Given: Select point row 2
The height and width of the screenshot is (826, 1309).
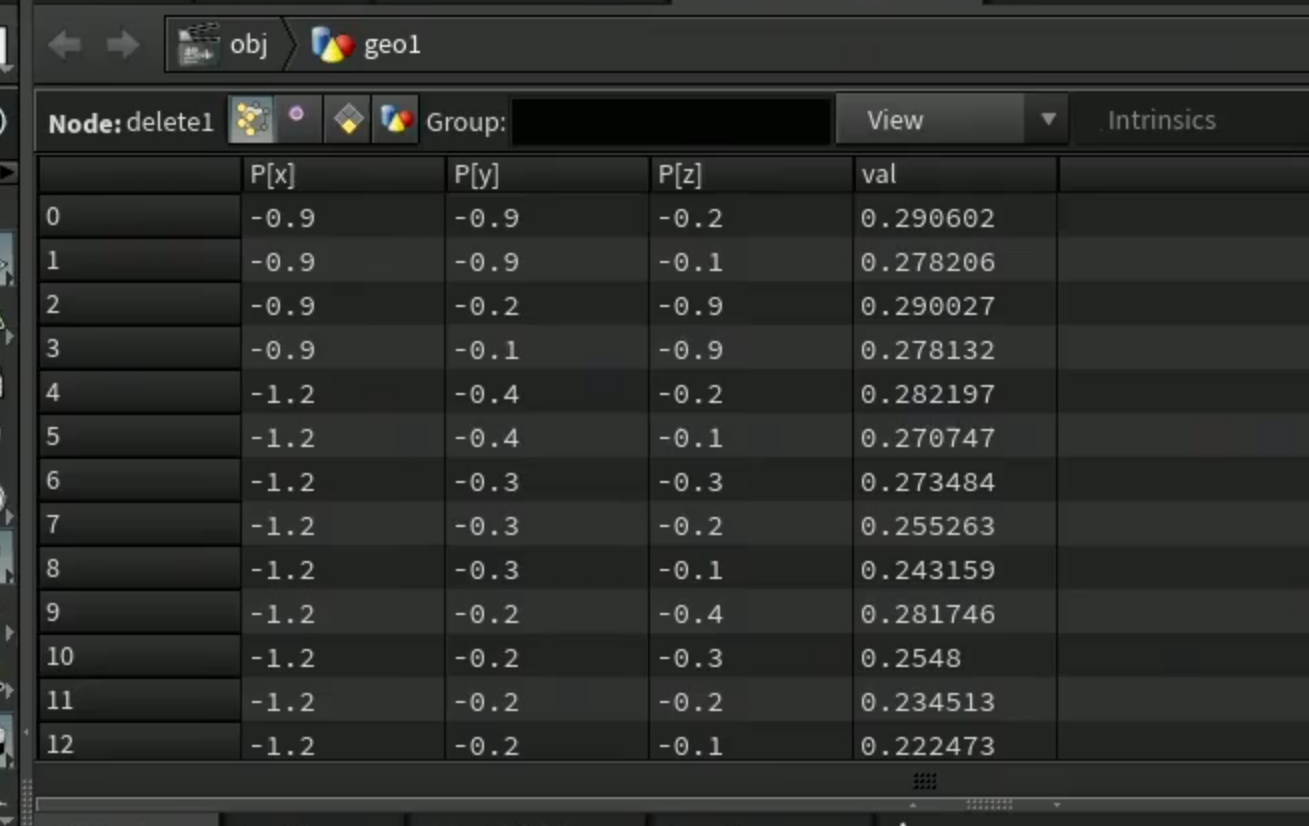Looking at the screenshot, I should (139, 305).
